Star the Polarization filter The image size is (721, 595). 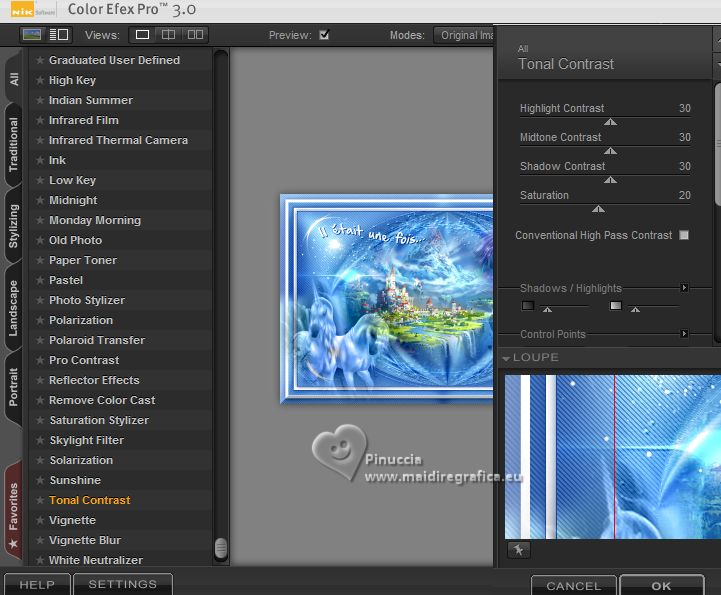[x=40, y=320]
